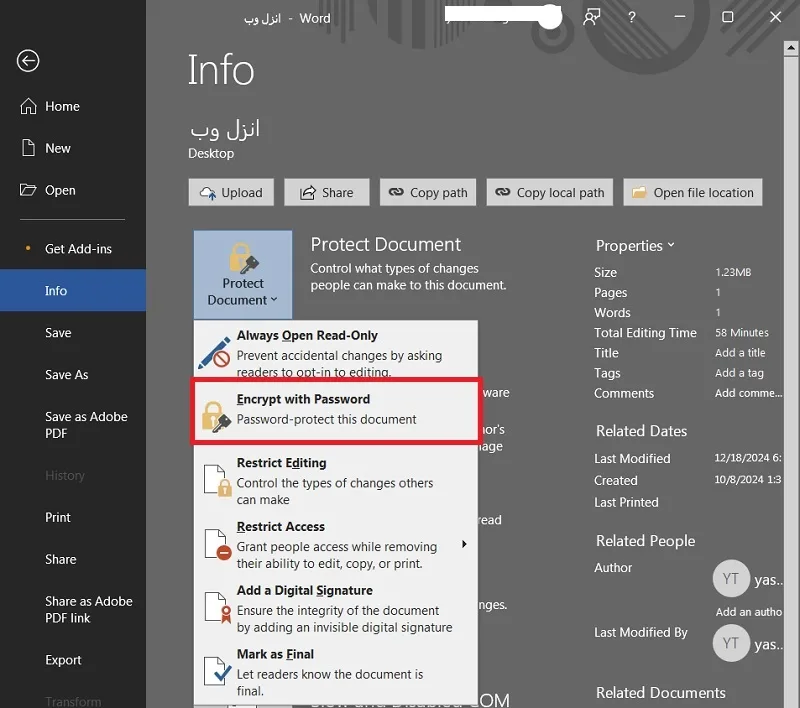
Task: Click the Open folder icon
Action: click(x=28, y=190)
